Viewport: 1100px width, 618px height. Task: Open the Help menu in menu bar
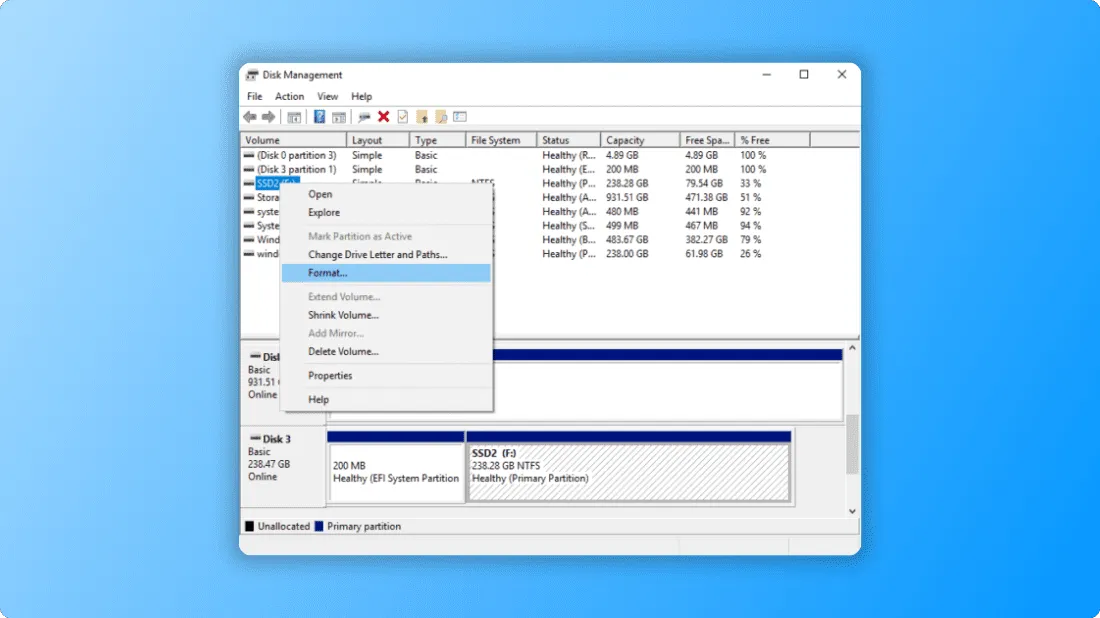pyautogui.click(x=361, y=97)
